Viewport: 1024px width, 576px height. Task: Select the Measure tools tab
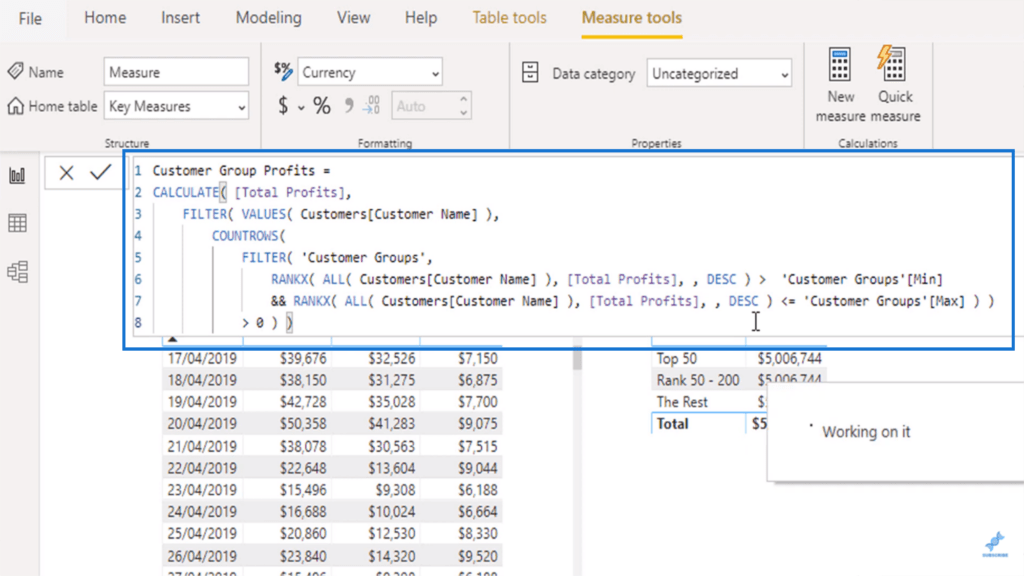(632, 18)
